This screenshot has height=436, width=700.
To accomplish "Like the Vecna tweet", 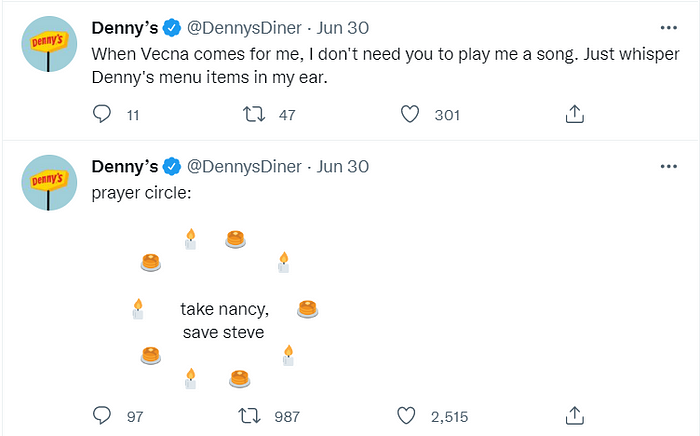I will [x=410, y=114].
